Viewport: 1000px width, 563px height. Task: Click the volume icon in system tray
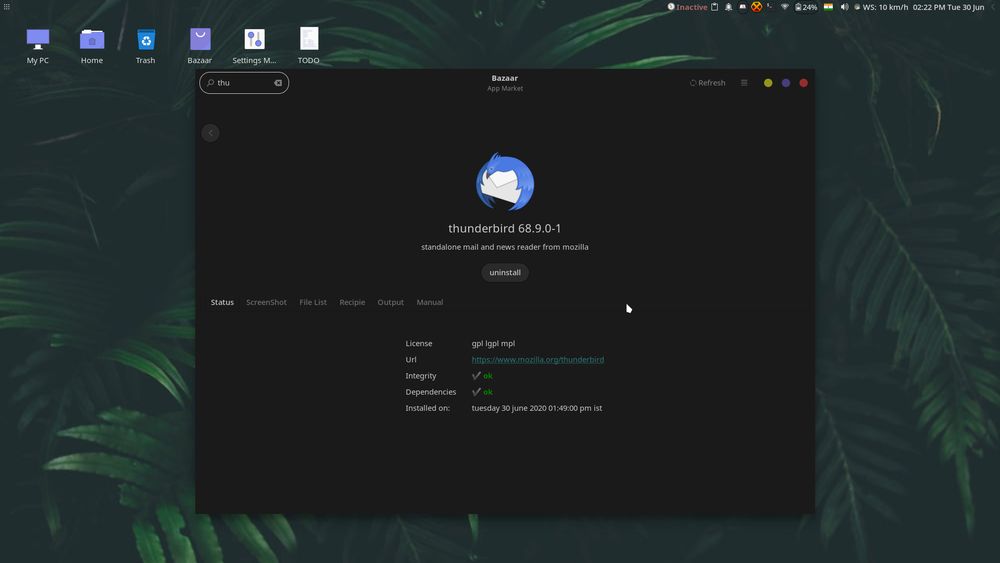[844, 7]
